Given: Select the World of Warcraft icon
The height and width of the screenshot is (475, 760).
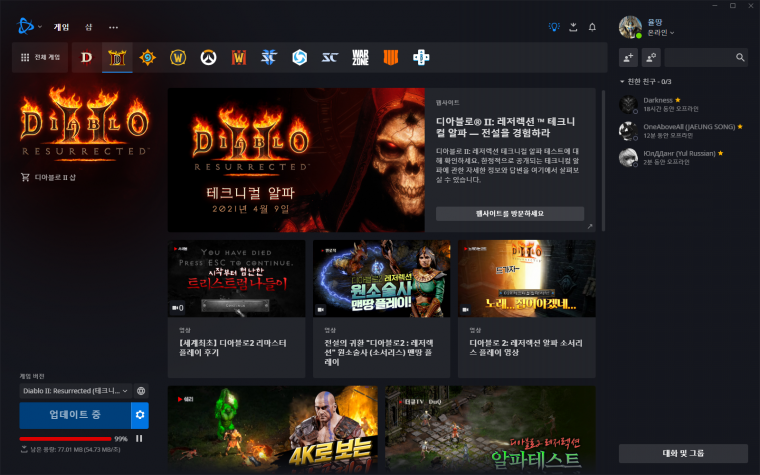Looking at the screenshot, I should tap(178, 58).
